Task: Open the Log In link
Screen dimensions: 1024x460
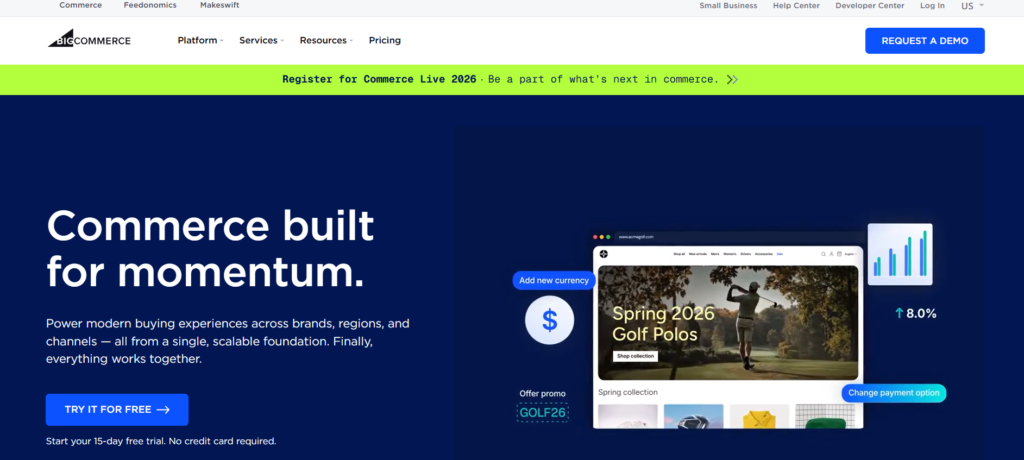Action: (x=932, y=6)
